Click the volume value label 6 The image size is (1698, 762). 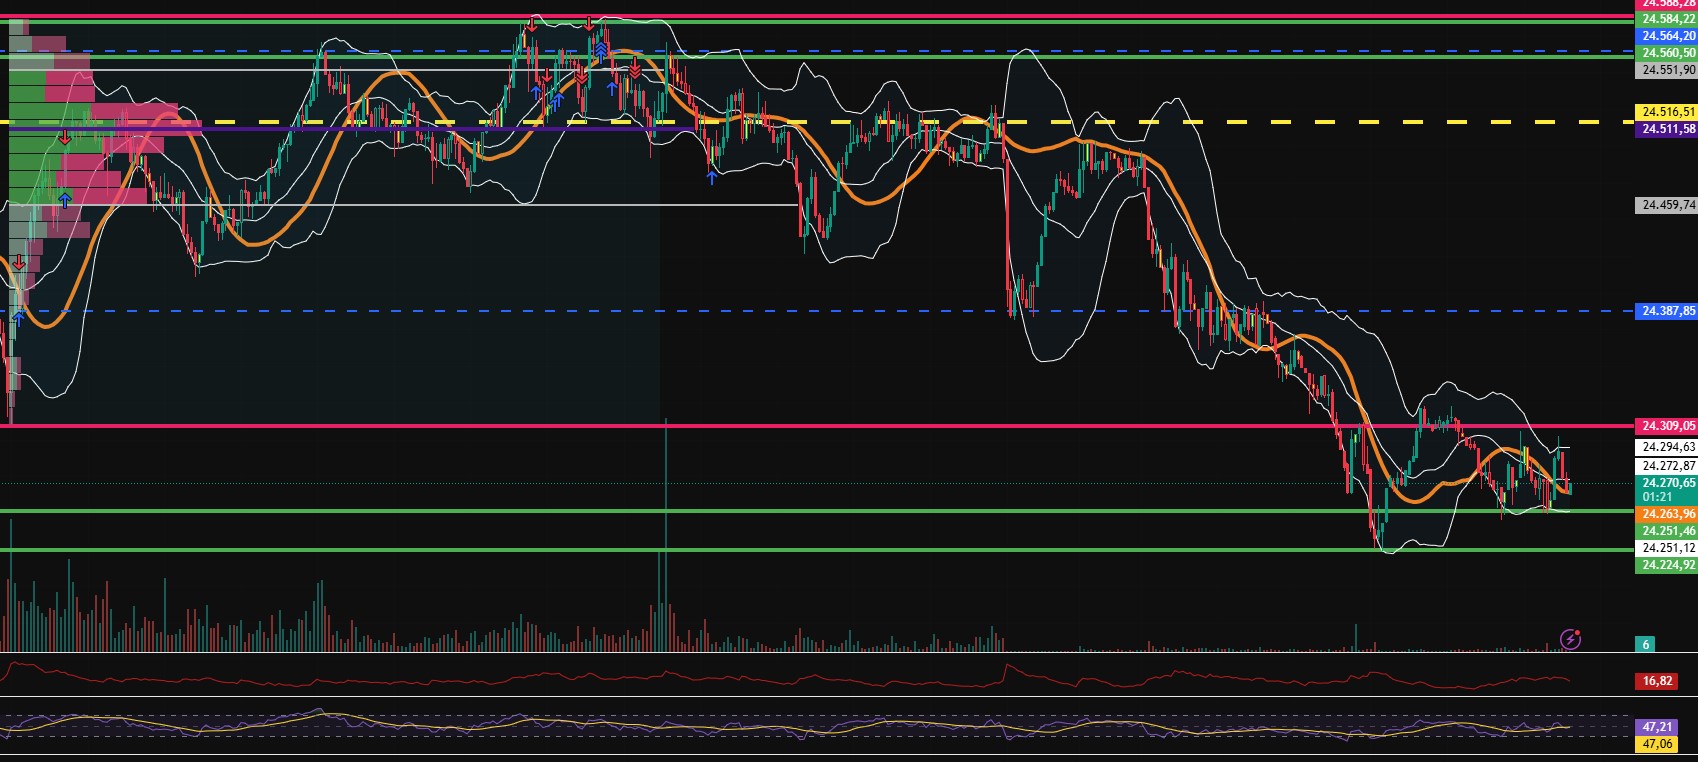1646,644
